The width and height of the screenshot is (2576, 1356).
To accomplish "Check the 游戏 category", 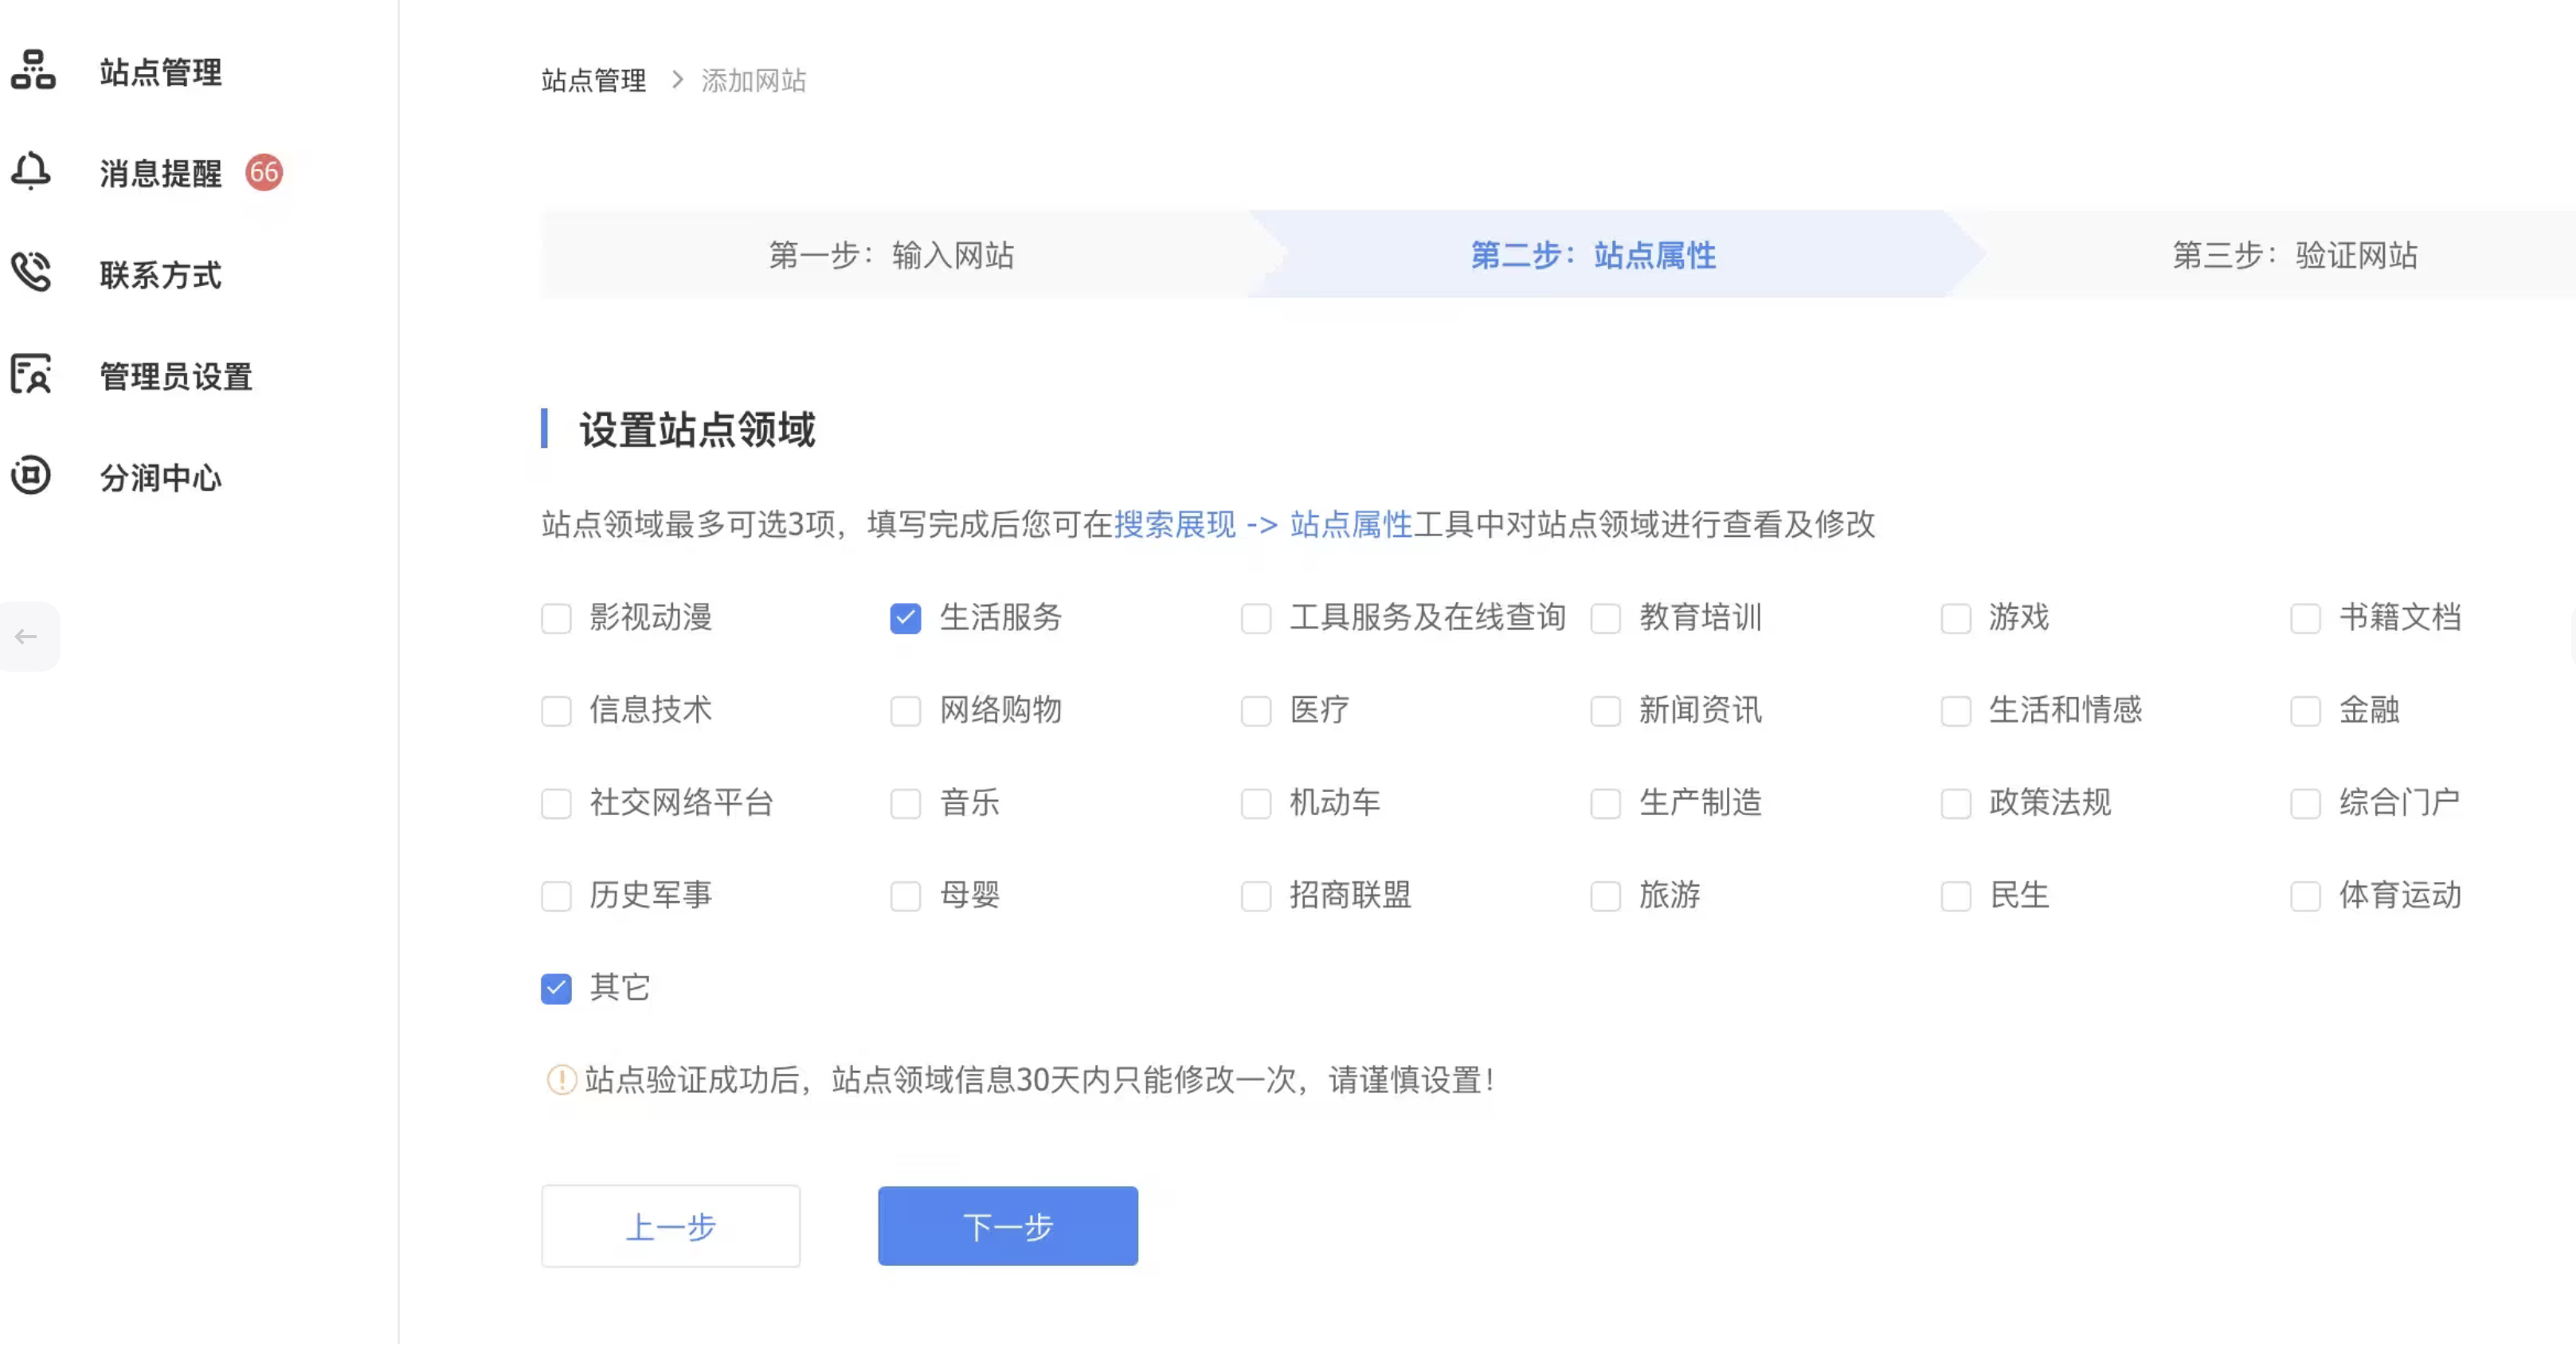I will point(1956,619).
